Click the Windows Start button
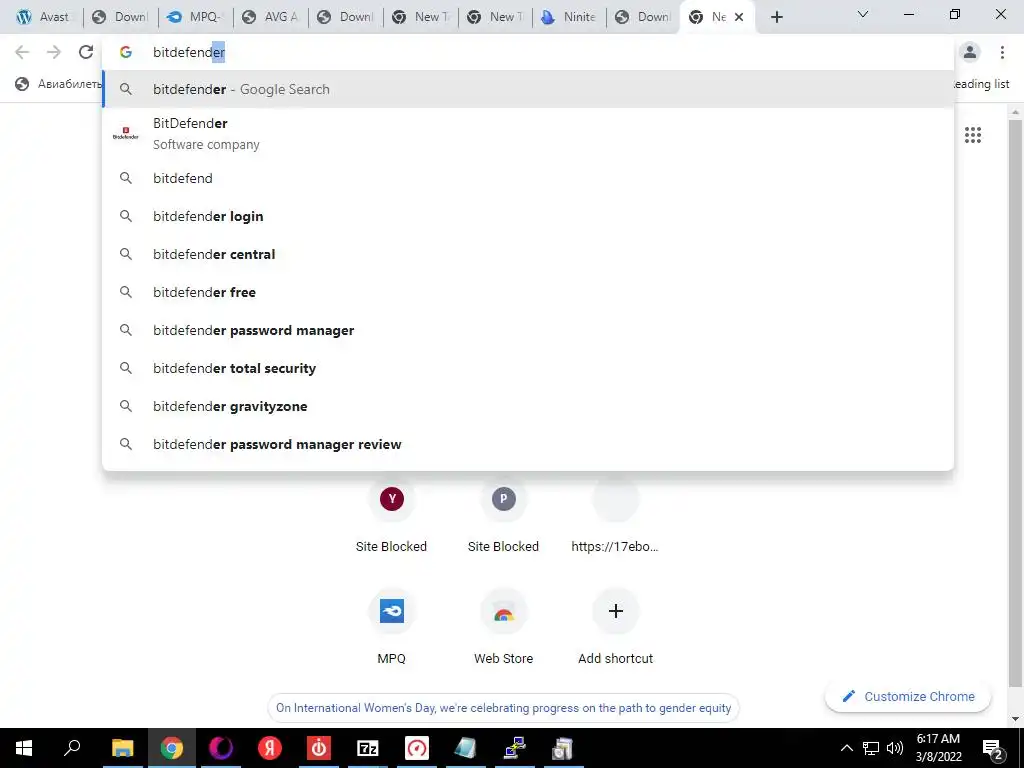The image size is (1024, 768). (x=24, y=748)
